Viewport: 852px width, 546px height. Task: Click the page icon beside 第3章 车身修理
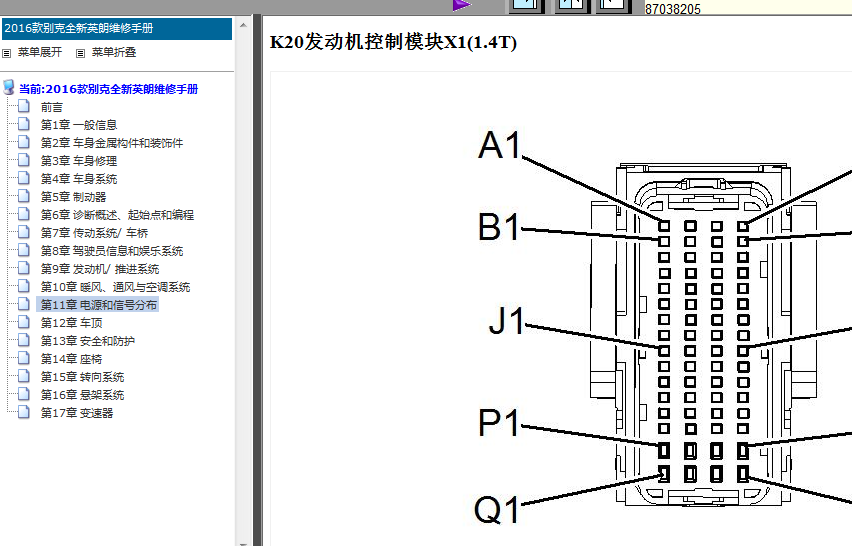(23, 160)
